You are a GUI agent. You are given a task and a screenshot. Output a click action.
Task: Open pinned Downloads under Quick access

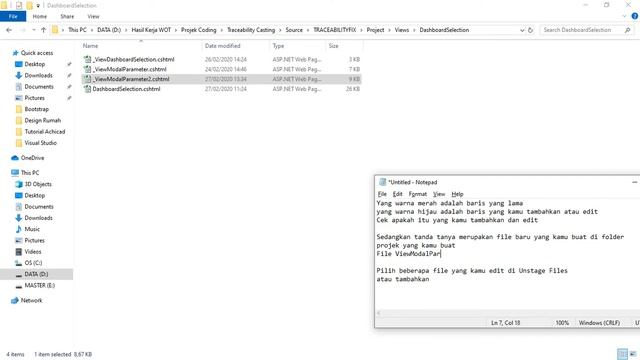(x=38, y=75)
